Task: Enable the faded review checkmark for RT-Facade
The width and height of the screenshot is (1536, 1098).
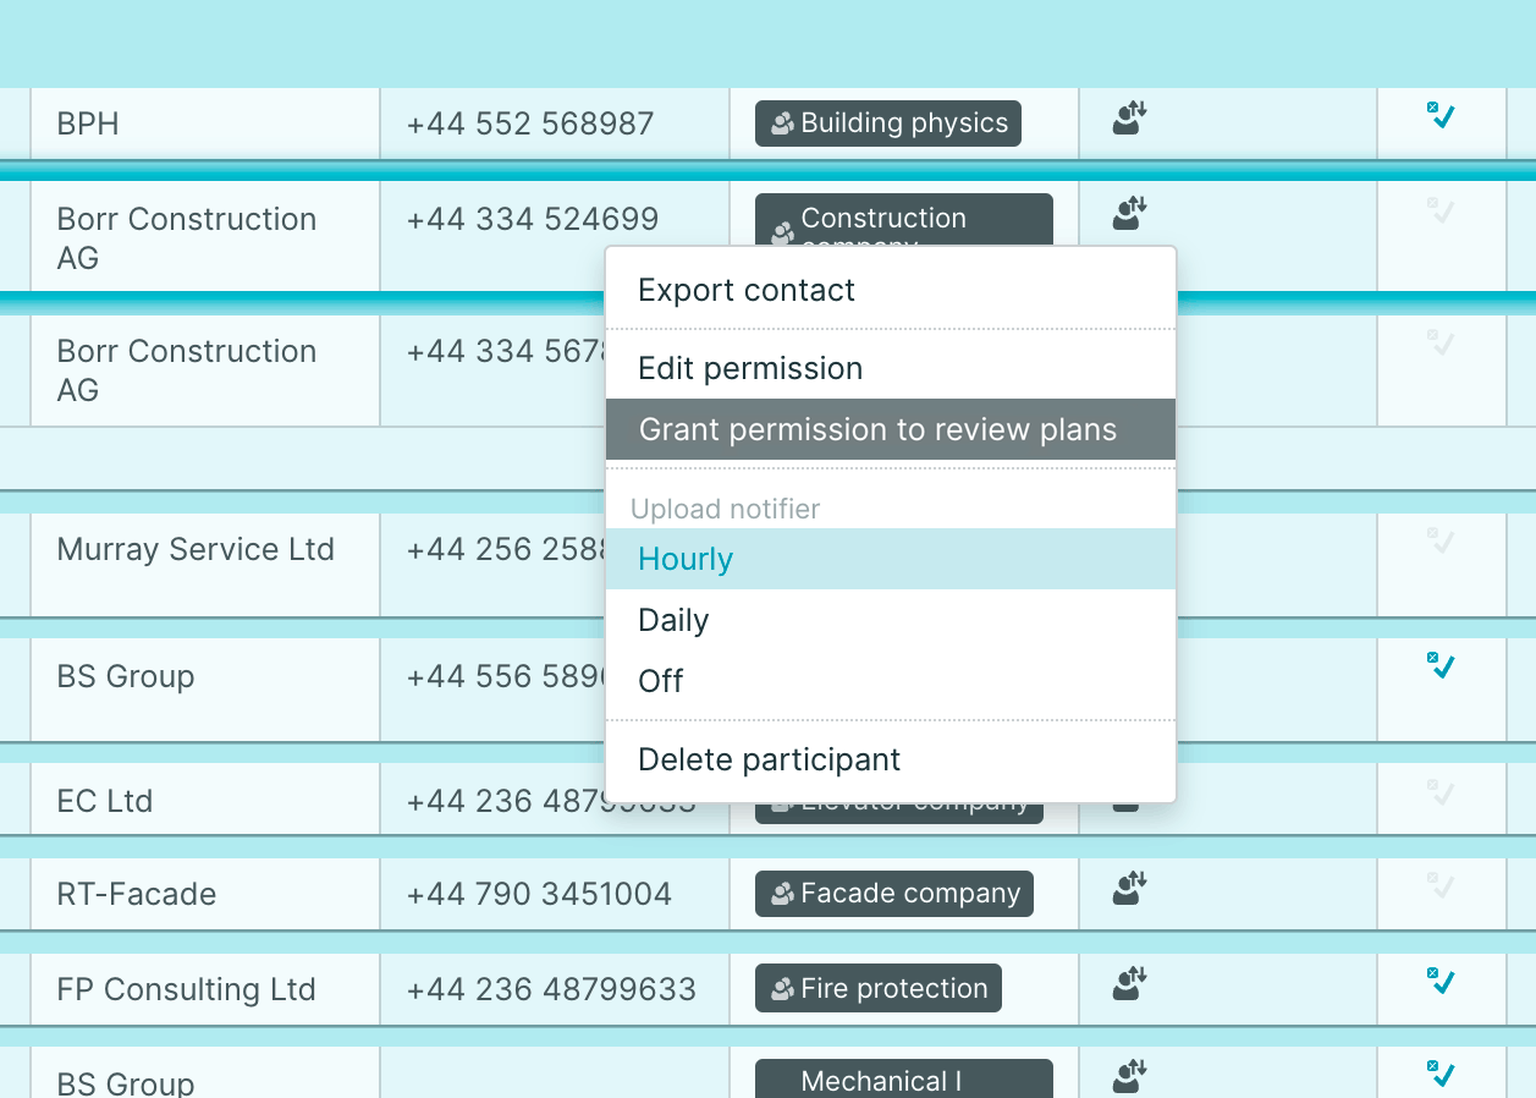Action: click(x=1440, y=886)
